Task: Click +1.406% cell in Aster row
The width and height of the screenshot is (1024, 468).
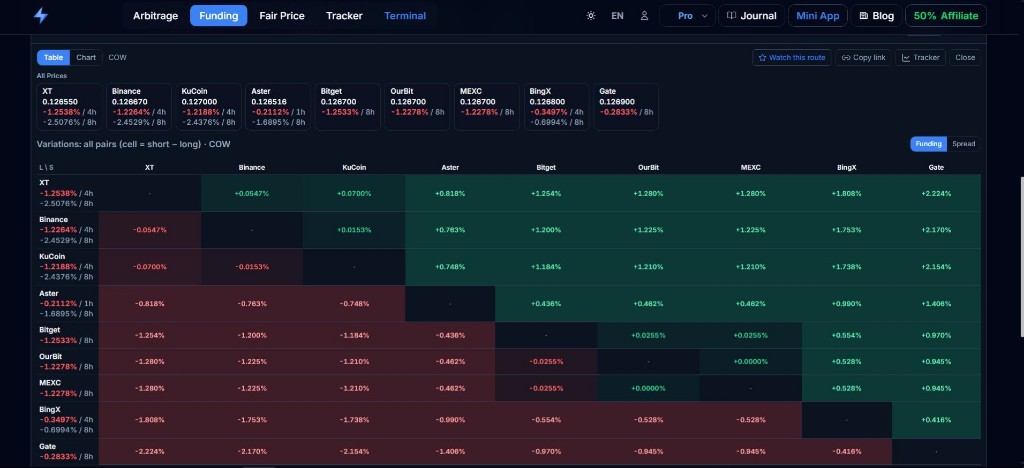Action: click(x=936, y=304)
